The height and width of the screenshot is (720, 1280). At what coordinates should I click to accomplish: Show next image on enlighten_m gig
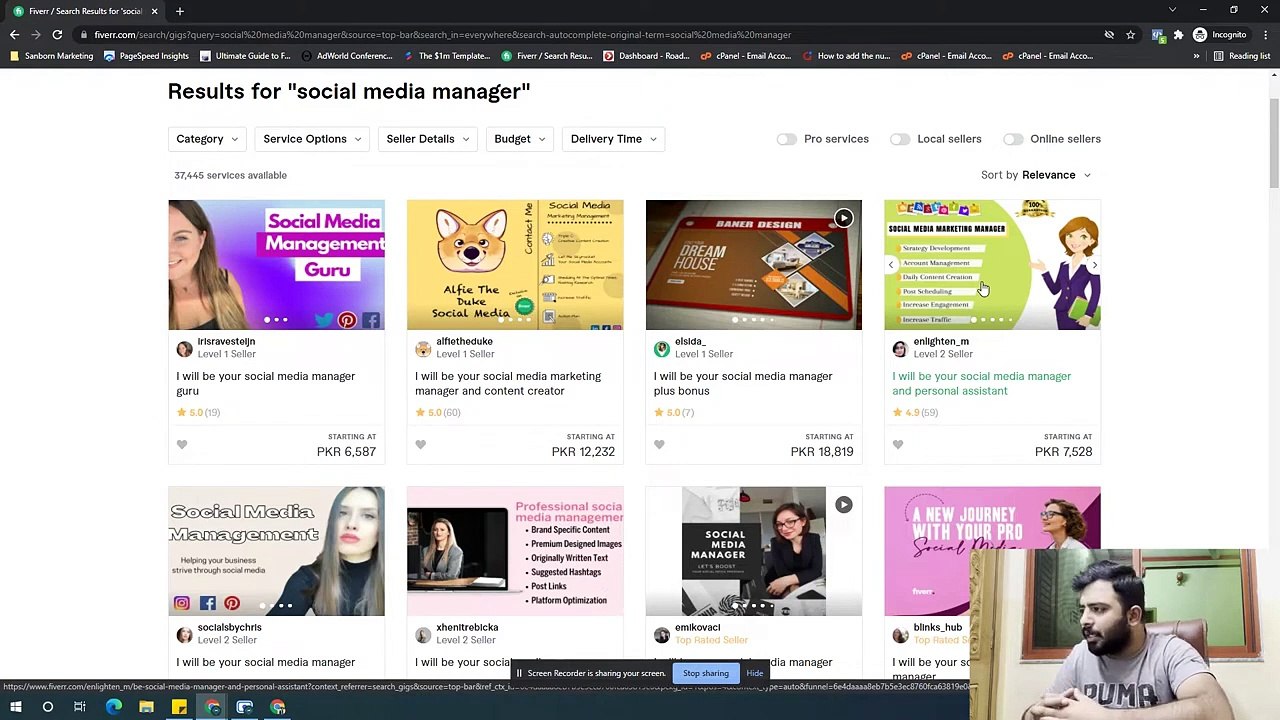(1094, 265)
